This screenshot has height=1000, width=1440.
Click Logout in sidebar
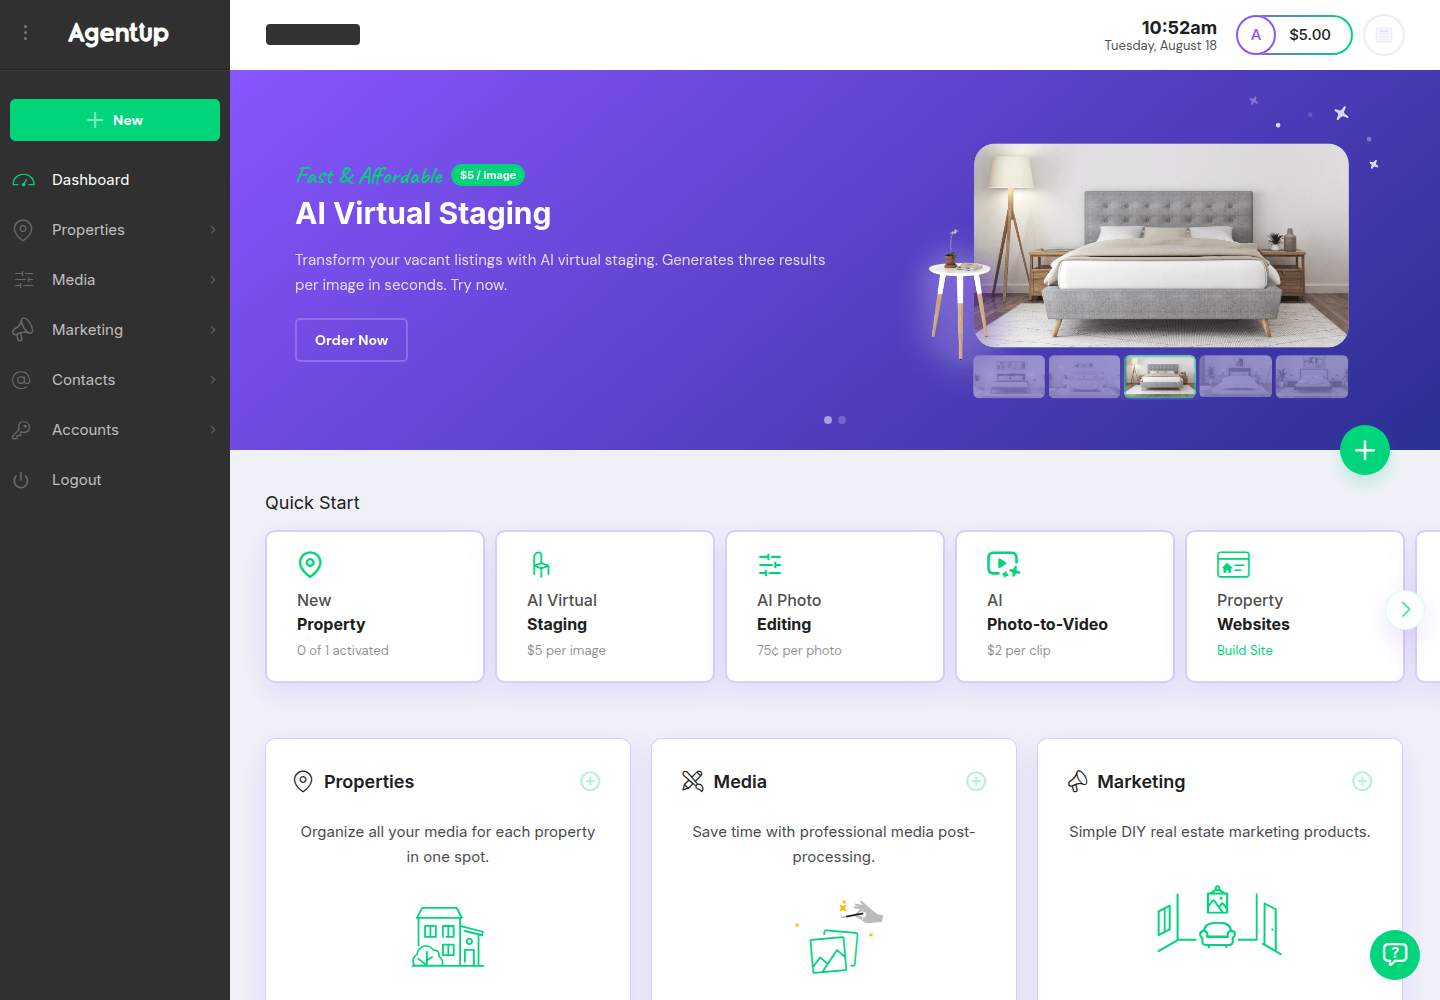115,480
